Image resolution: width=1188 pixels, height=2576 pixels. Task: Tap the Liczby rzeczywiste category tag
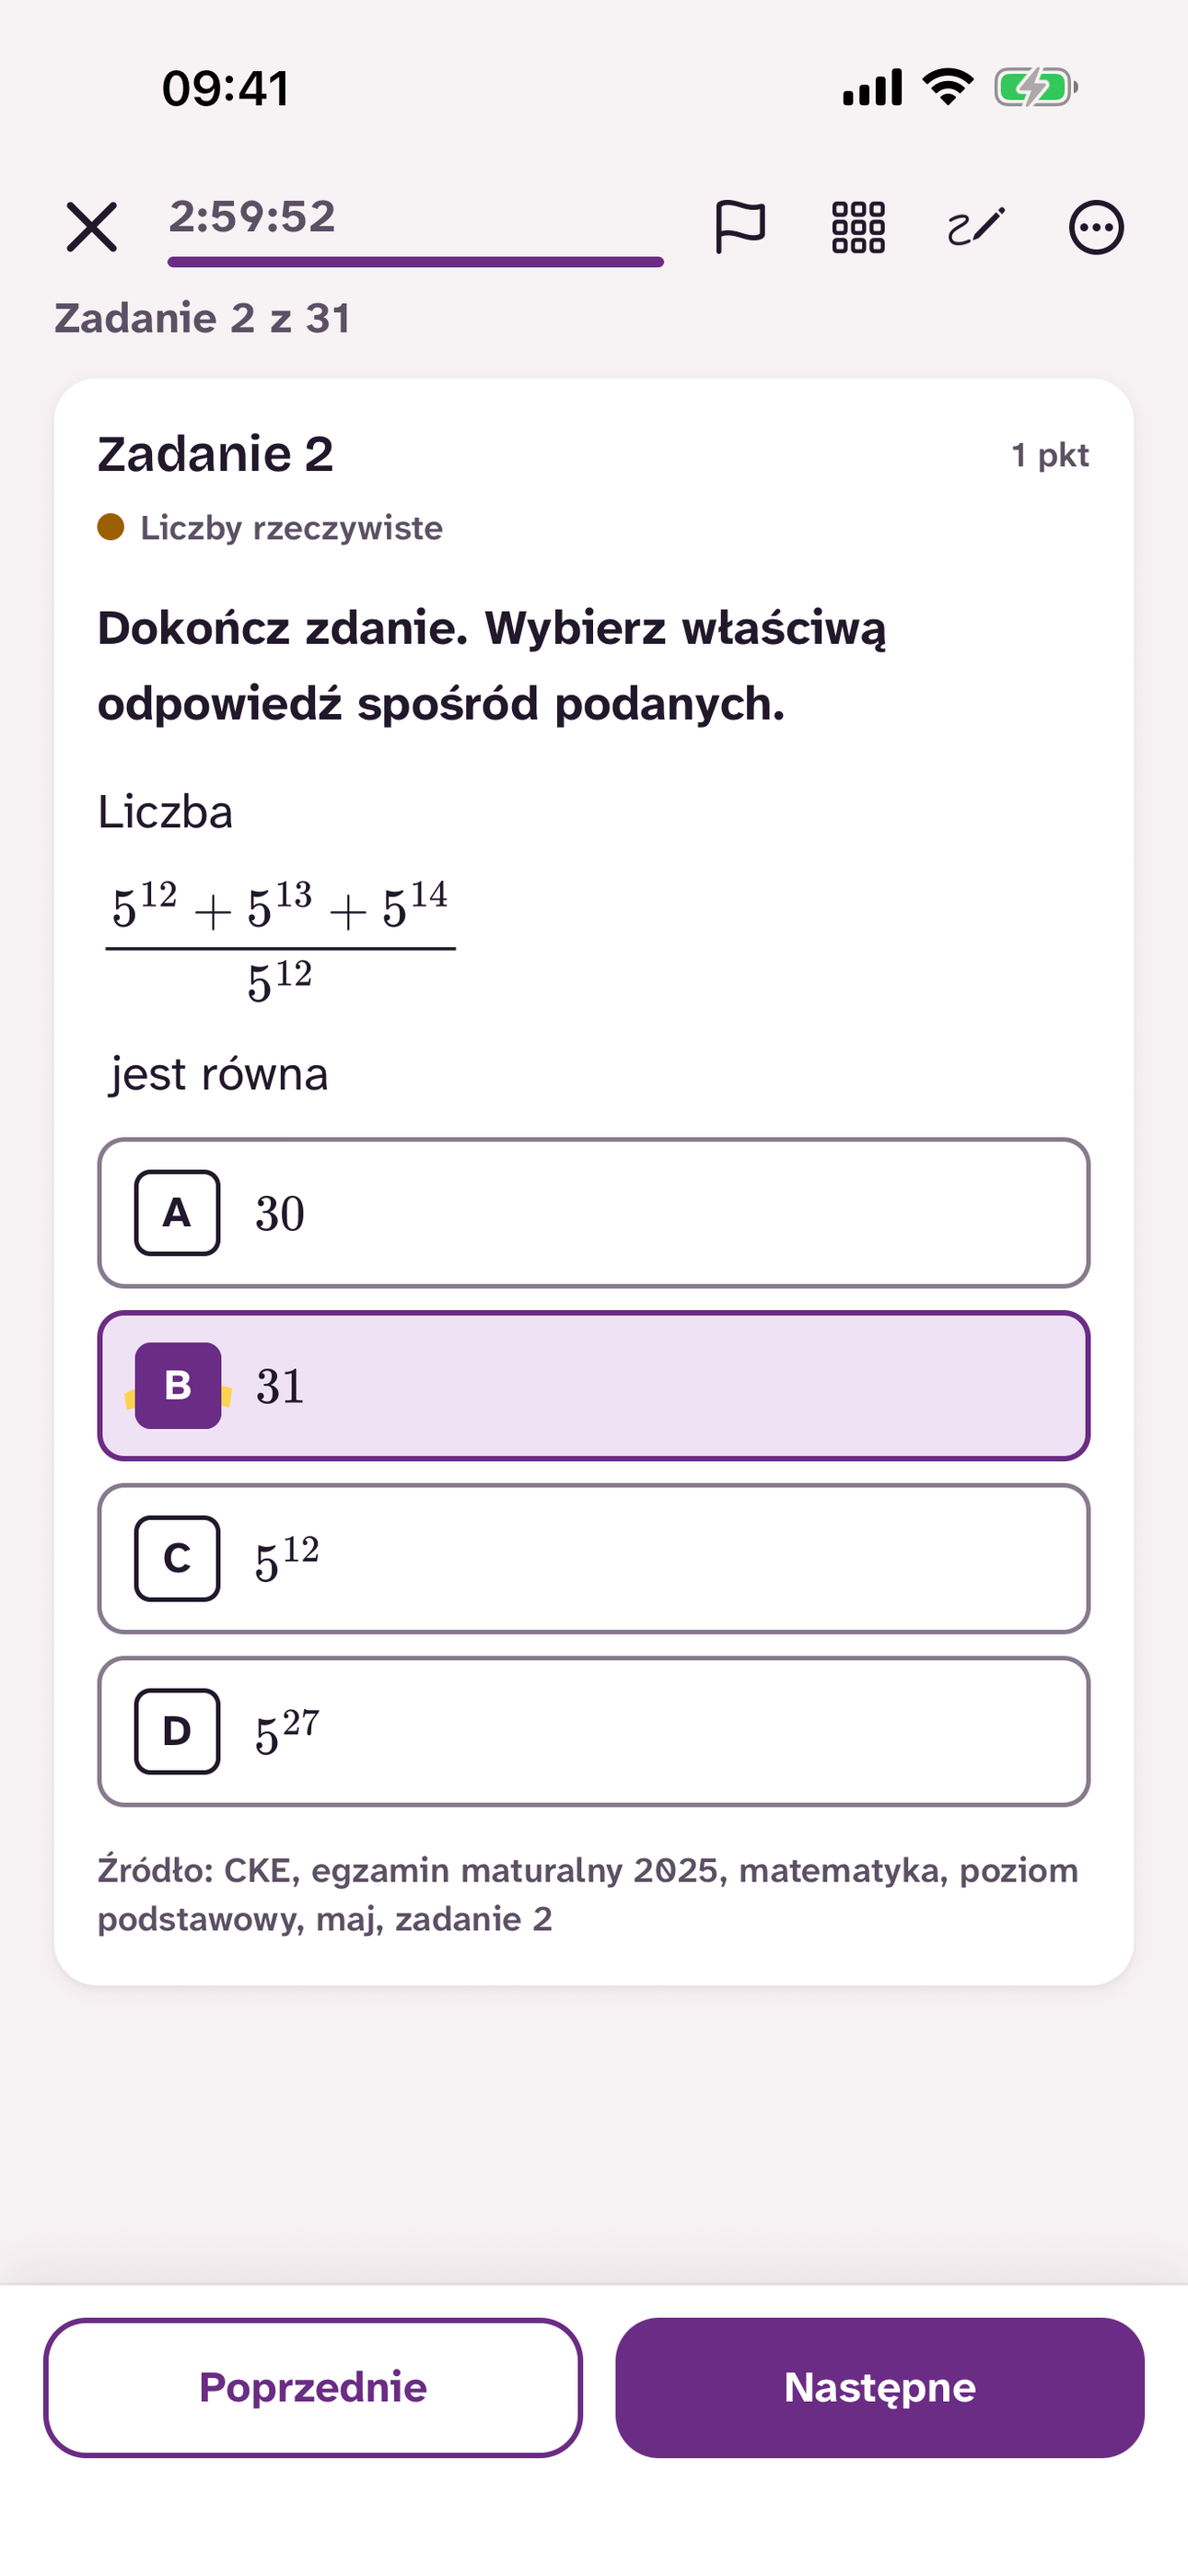(x=270, y=527)
